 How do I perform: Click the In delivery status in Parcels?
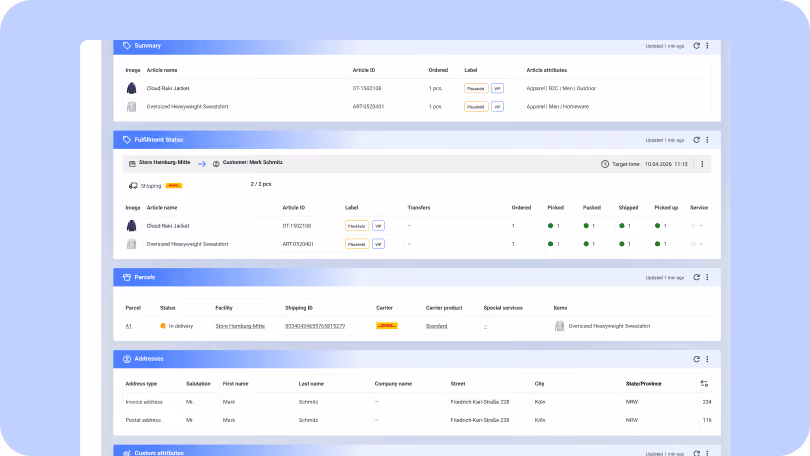[177, 326]
